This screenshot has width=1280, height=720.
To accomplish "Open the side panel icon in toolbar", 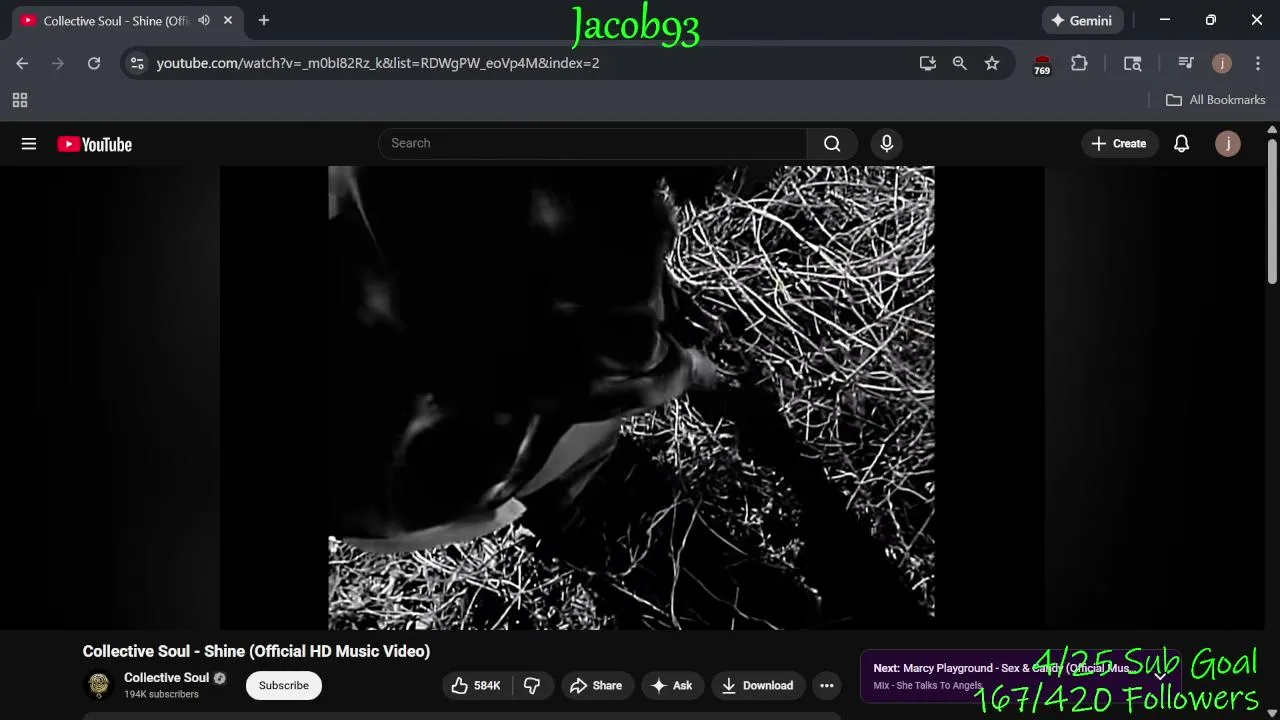I will [1133, 63].
